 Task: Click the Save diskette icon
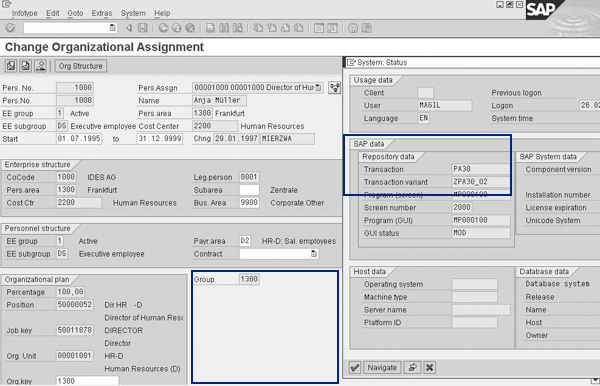pyautogui.click(x=142, y=28)
